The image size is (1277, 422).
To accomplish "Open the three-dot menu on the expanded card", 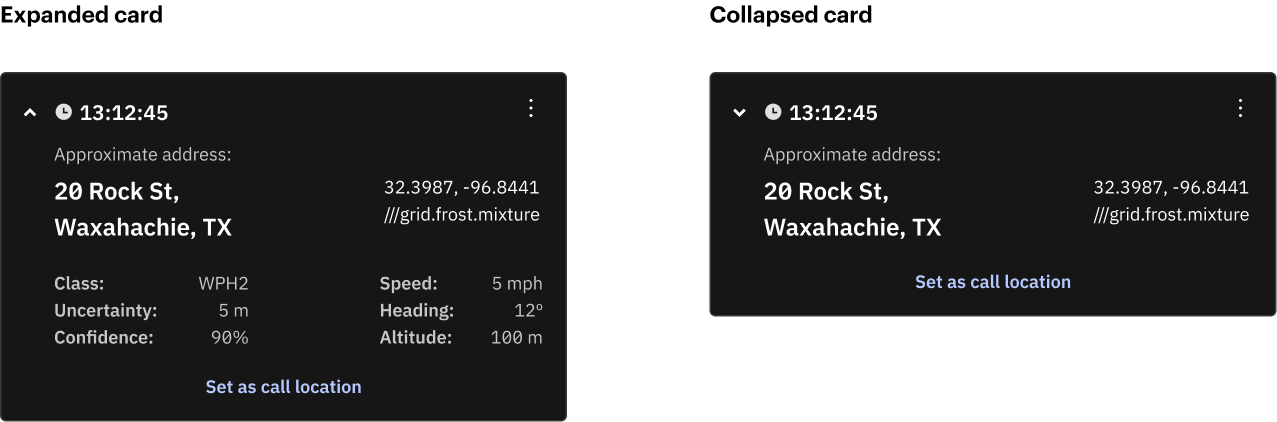I will [531, 108].
